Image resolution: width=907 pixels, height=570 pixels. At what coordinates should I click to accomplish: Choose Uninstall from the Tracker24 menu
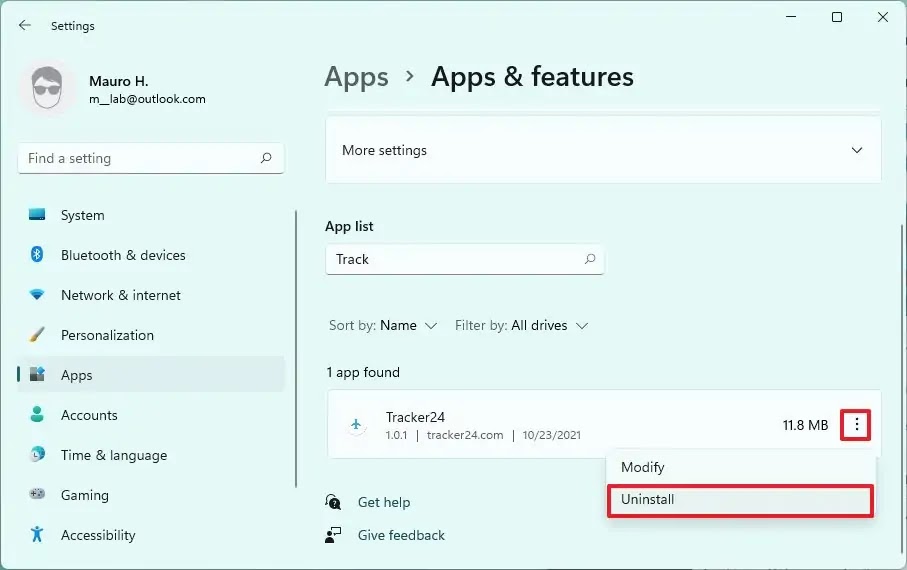pyautogui.click(x=740, y=500)
